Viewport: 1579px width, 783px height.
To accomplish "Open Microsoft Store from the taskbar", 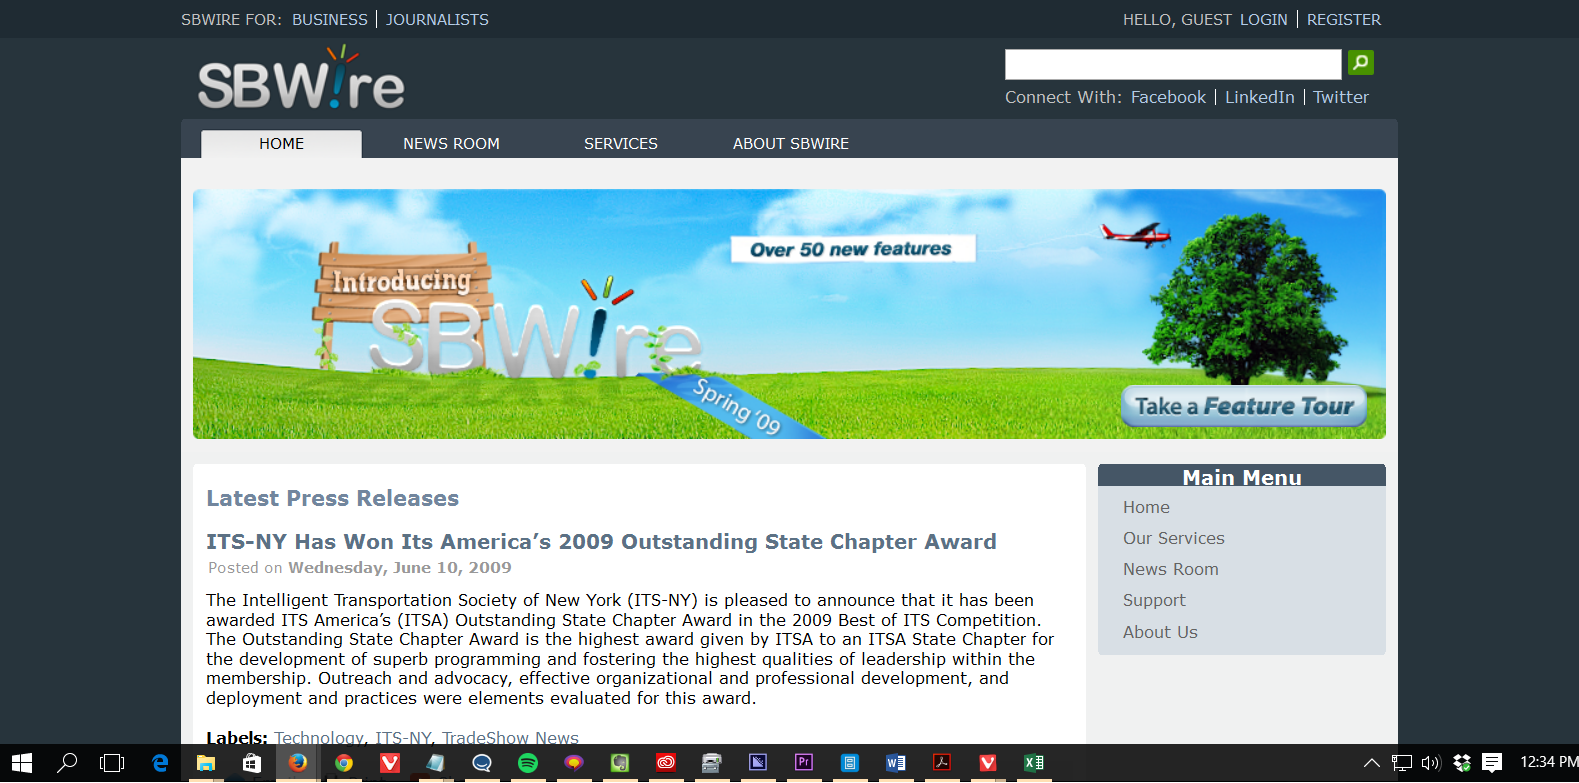I will 252,763.
